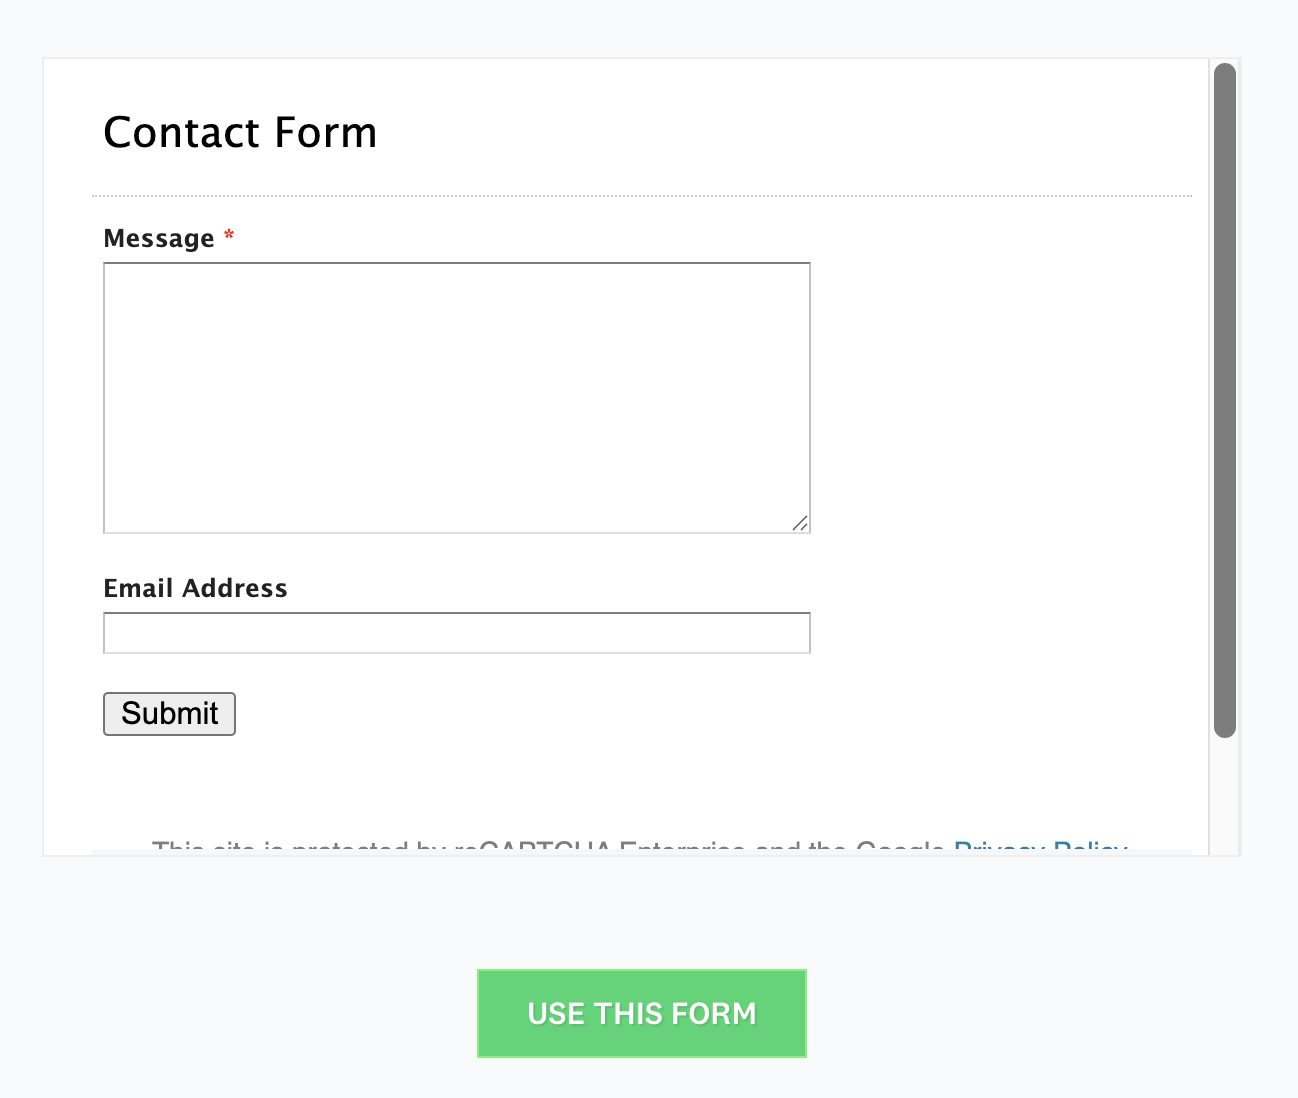Click scrollbar track below the thumb
The height and width of the screenshot is (1098, 1298).
coord(1224,795)
